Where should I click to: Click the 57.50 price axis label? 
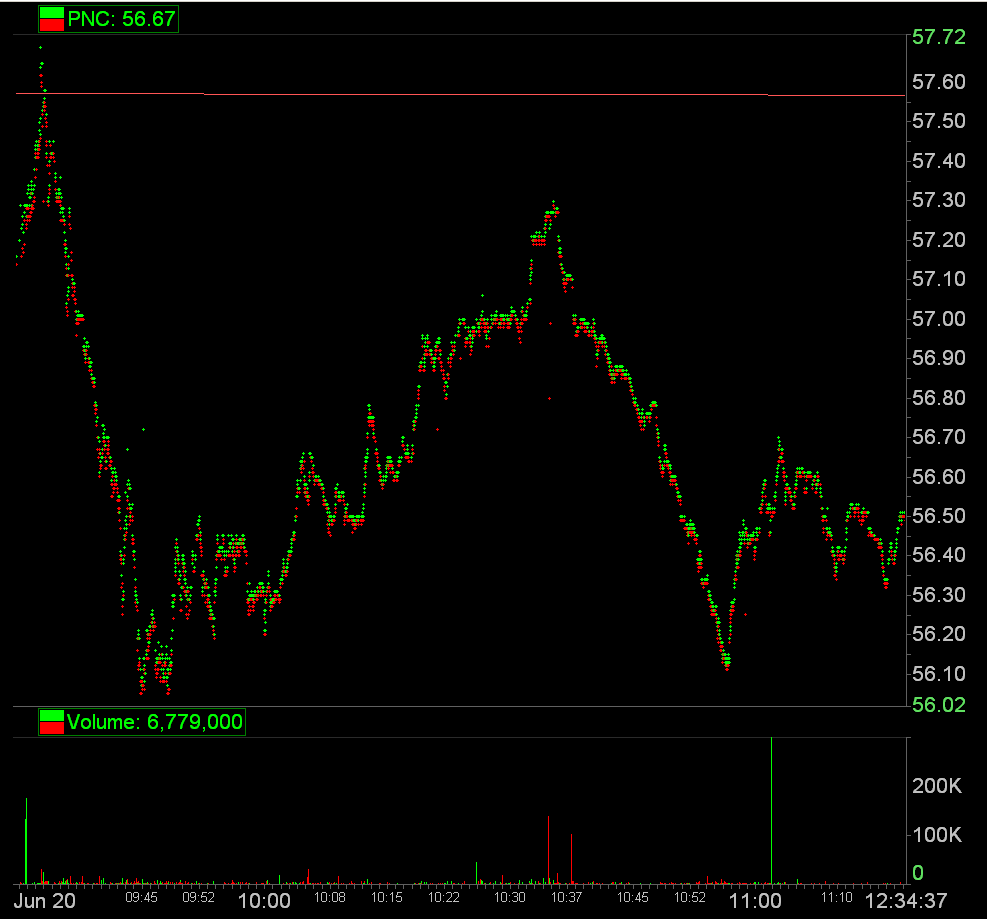[x=939, y=121]
